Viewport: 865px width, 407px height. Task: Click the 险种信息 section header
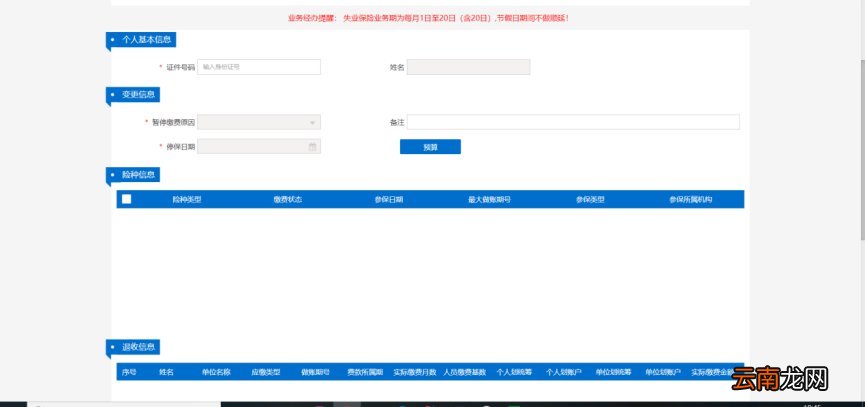(133, 175)
